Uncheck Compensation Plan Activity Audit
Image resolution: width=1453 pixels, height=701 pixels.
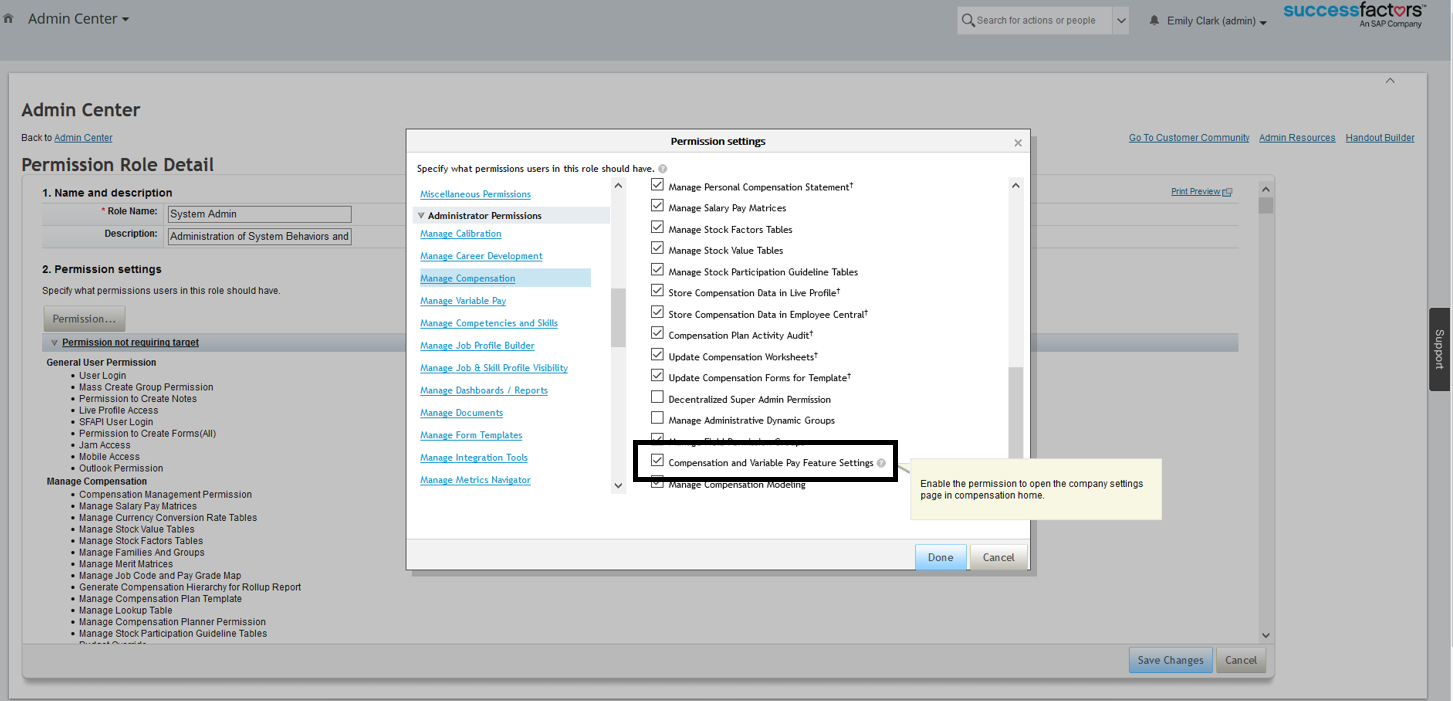(657, 334)
